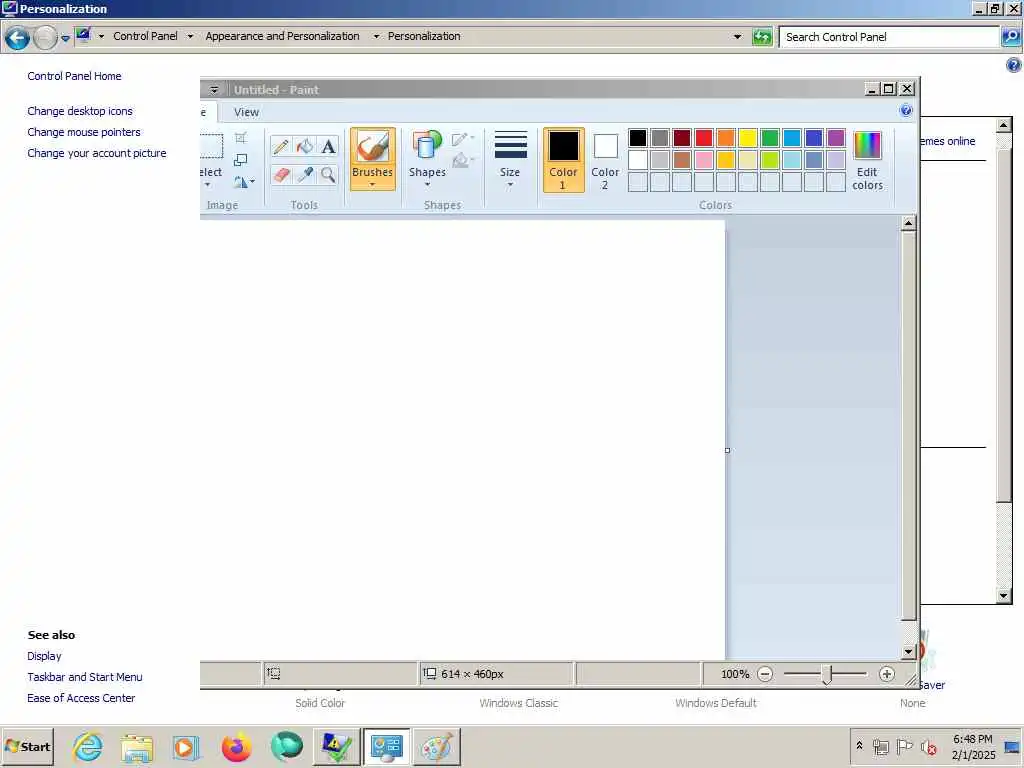The width and height of the screenshot is (1024, 768).
Task: Click the search magnifier in Control Panel
Action: [x=1011, y=37]
